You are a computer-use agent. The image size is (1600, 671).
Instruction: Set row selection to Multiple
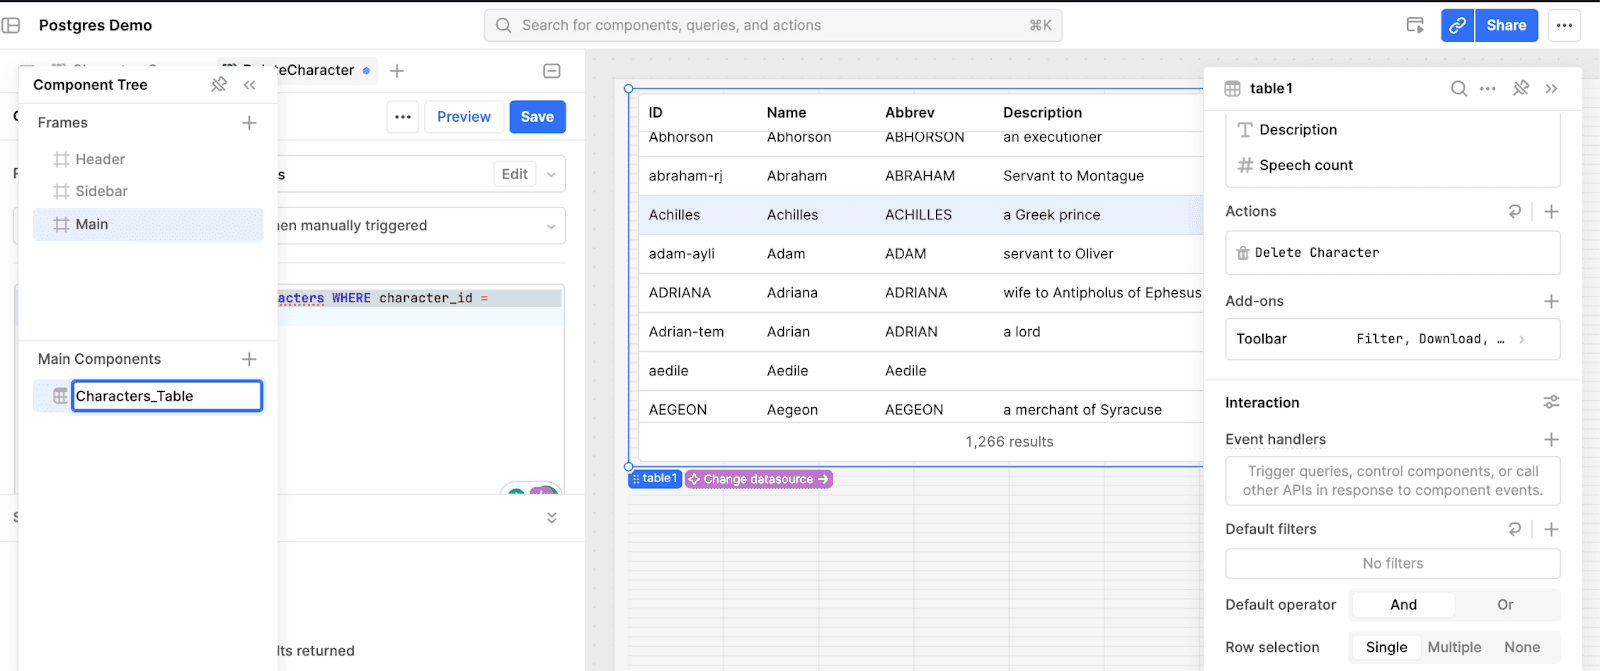[x=1454, y=648]
